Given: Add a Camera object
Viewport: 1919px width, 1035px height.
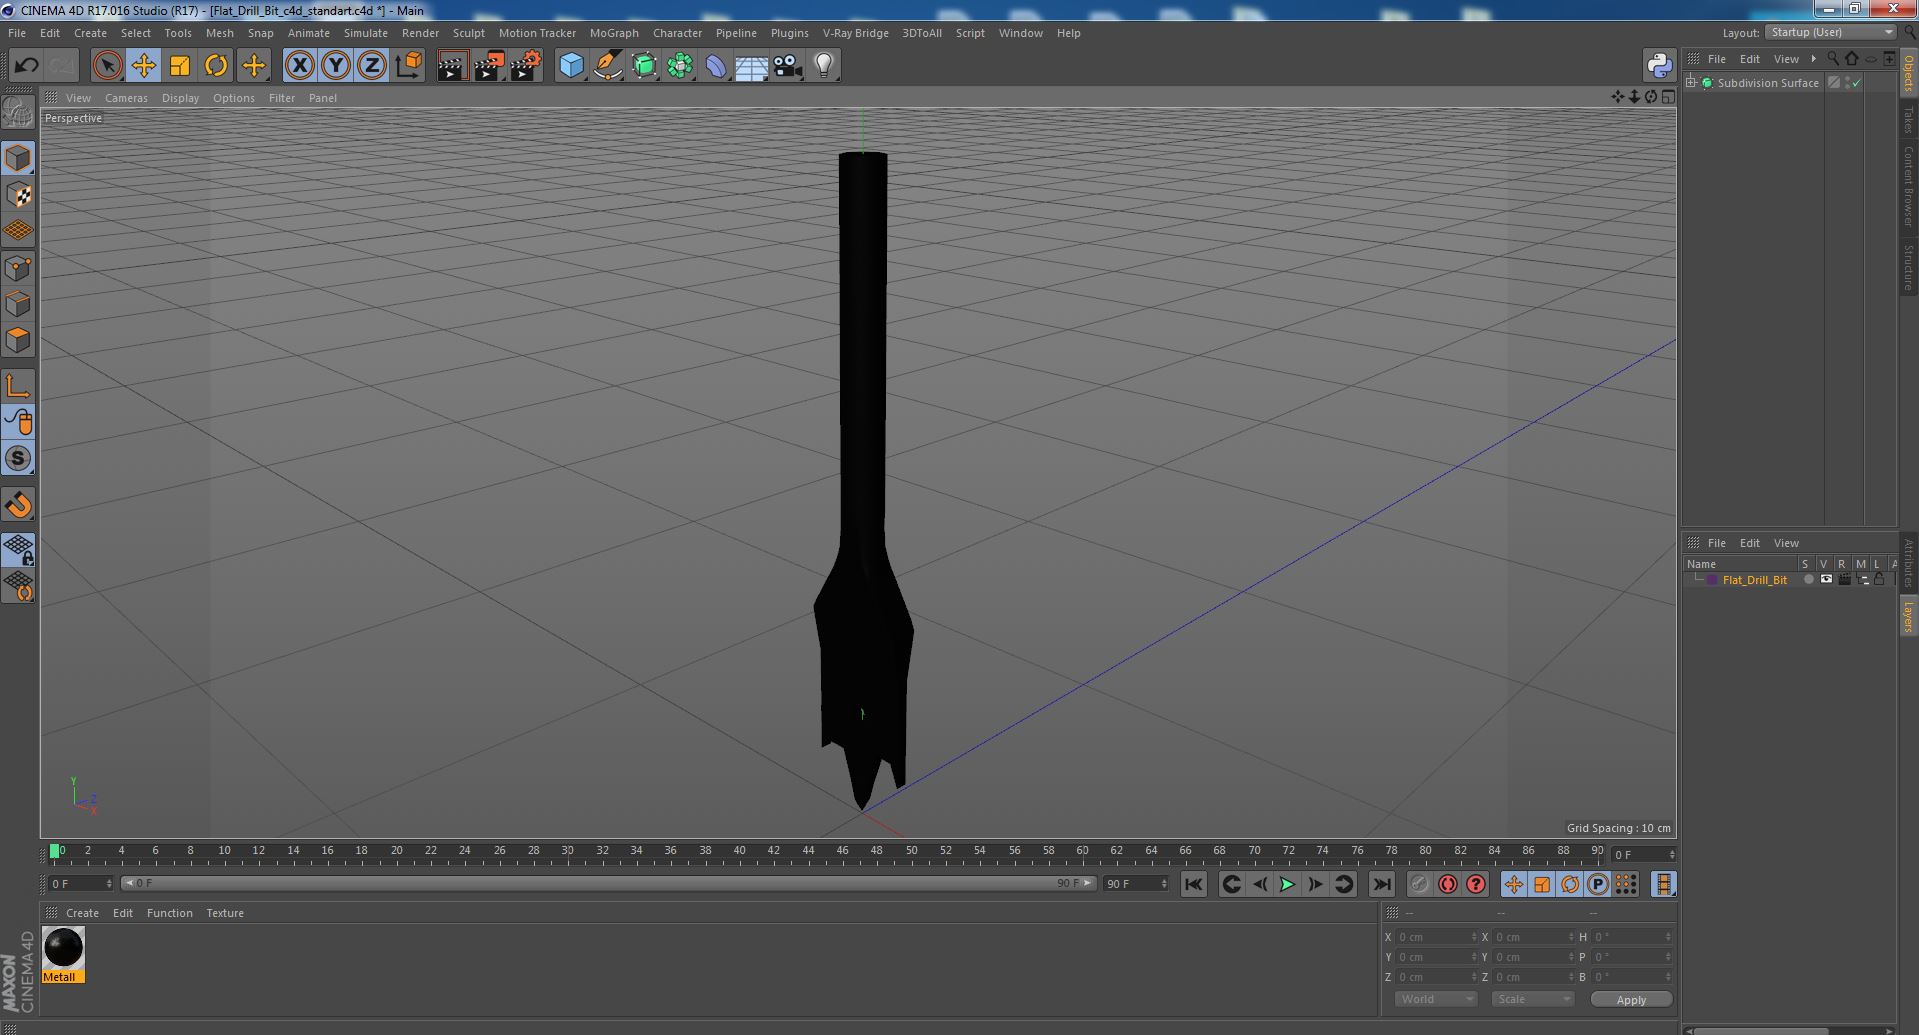Looking at the screenshot, I should click(788, 66).
